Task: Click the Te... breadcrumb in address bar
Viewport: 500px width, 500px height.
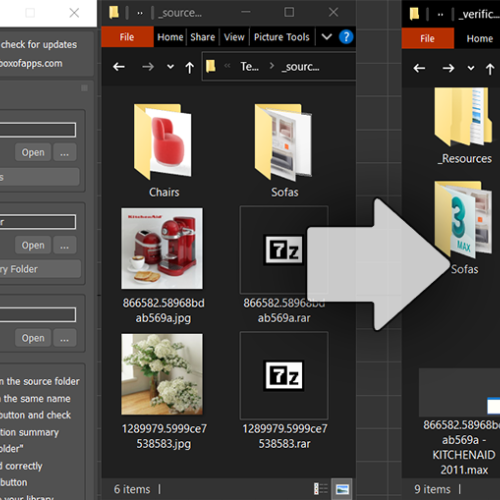Action: pos(249,67)
